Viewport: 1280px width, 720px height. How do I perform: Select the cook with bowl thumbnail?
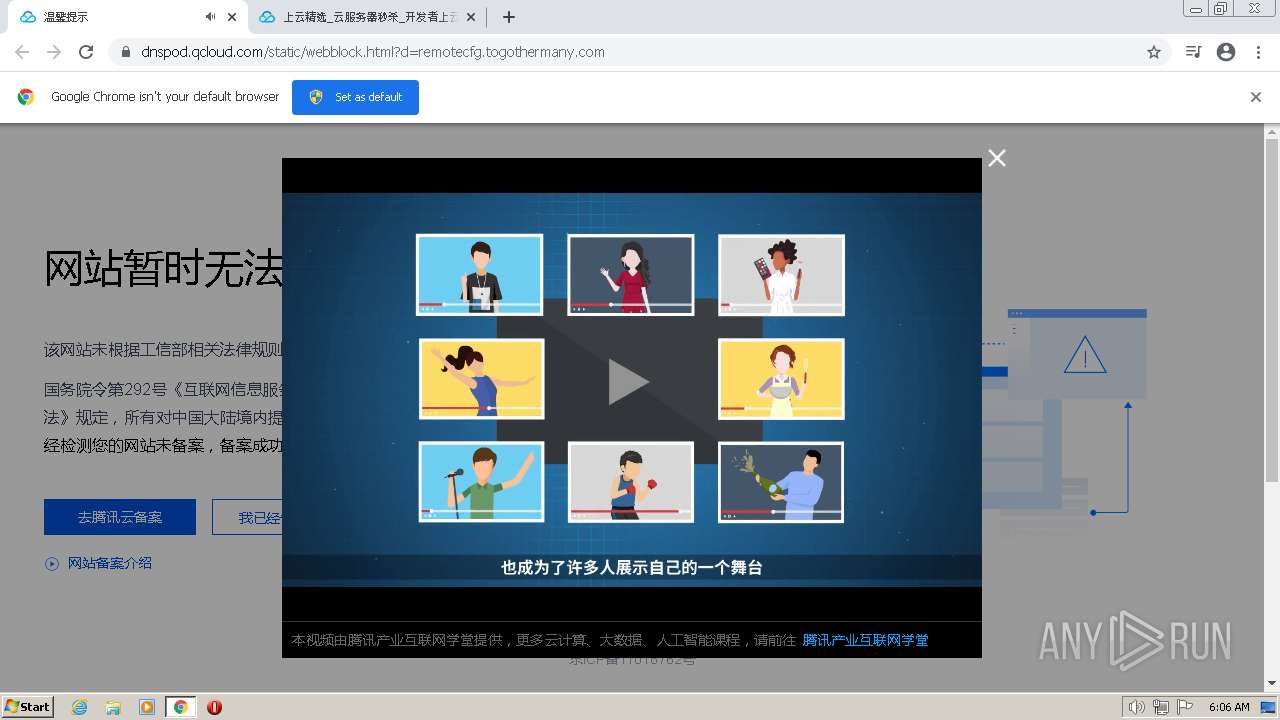tap(781, 379)
